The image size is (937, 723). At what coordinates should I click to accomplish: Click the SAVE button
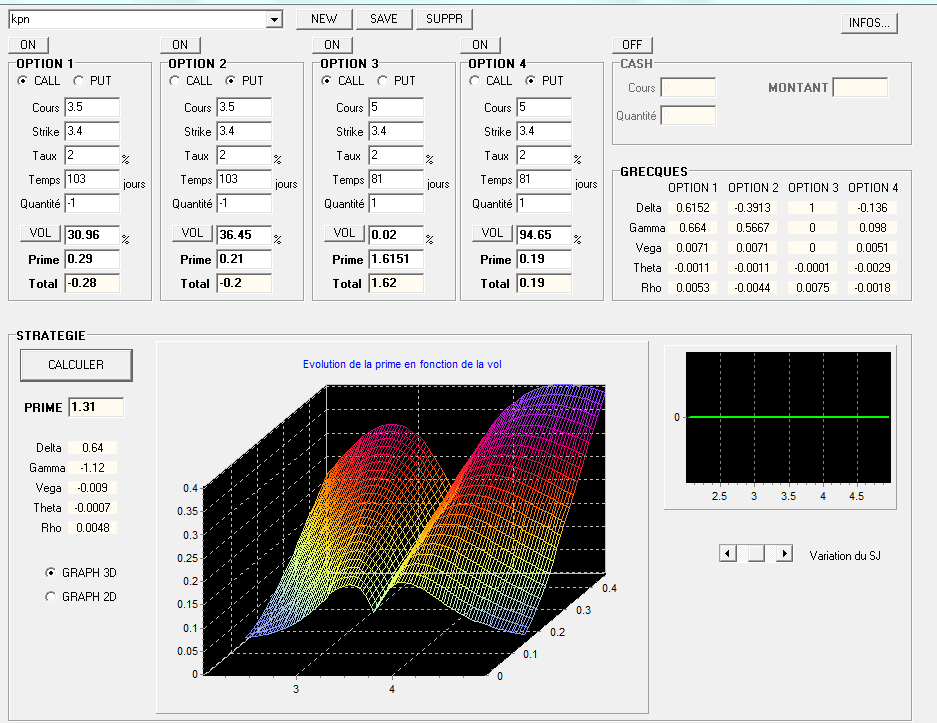coord(384,19)
